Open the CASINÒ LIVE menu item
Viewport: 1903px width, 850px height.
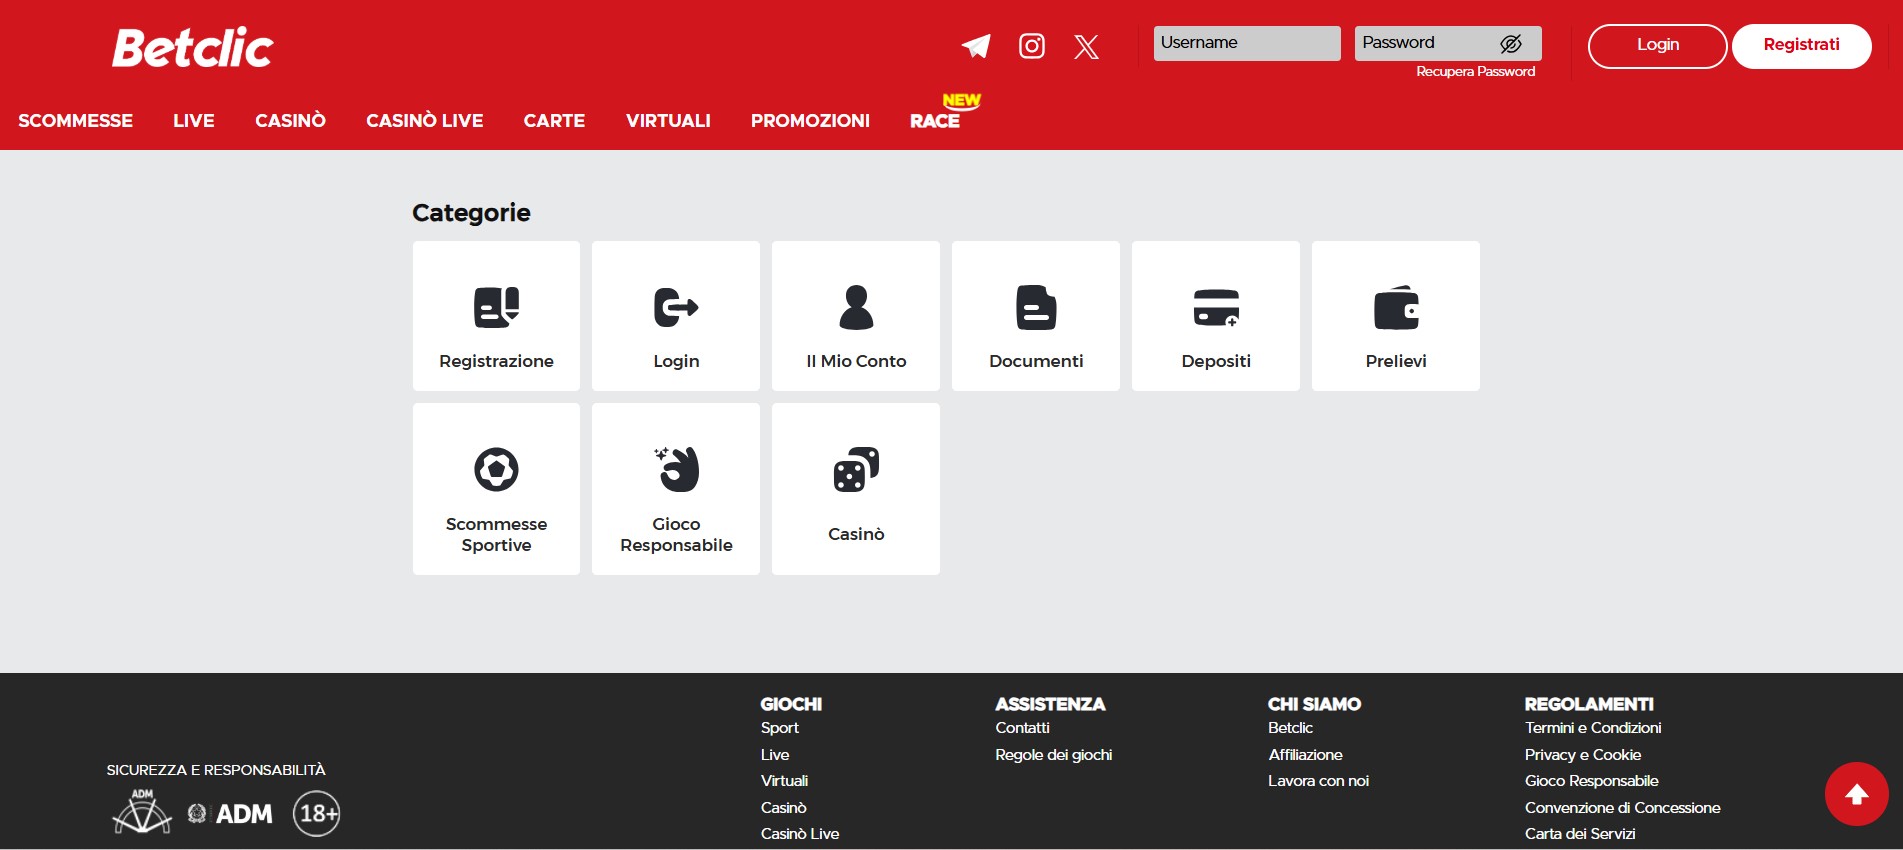424,120
